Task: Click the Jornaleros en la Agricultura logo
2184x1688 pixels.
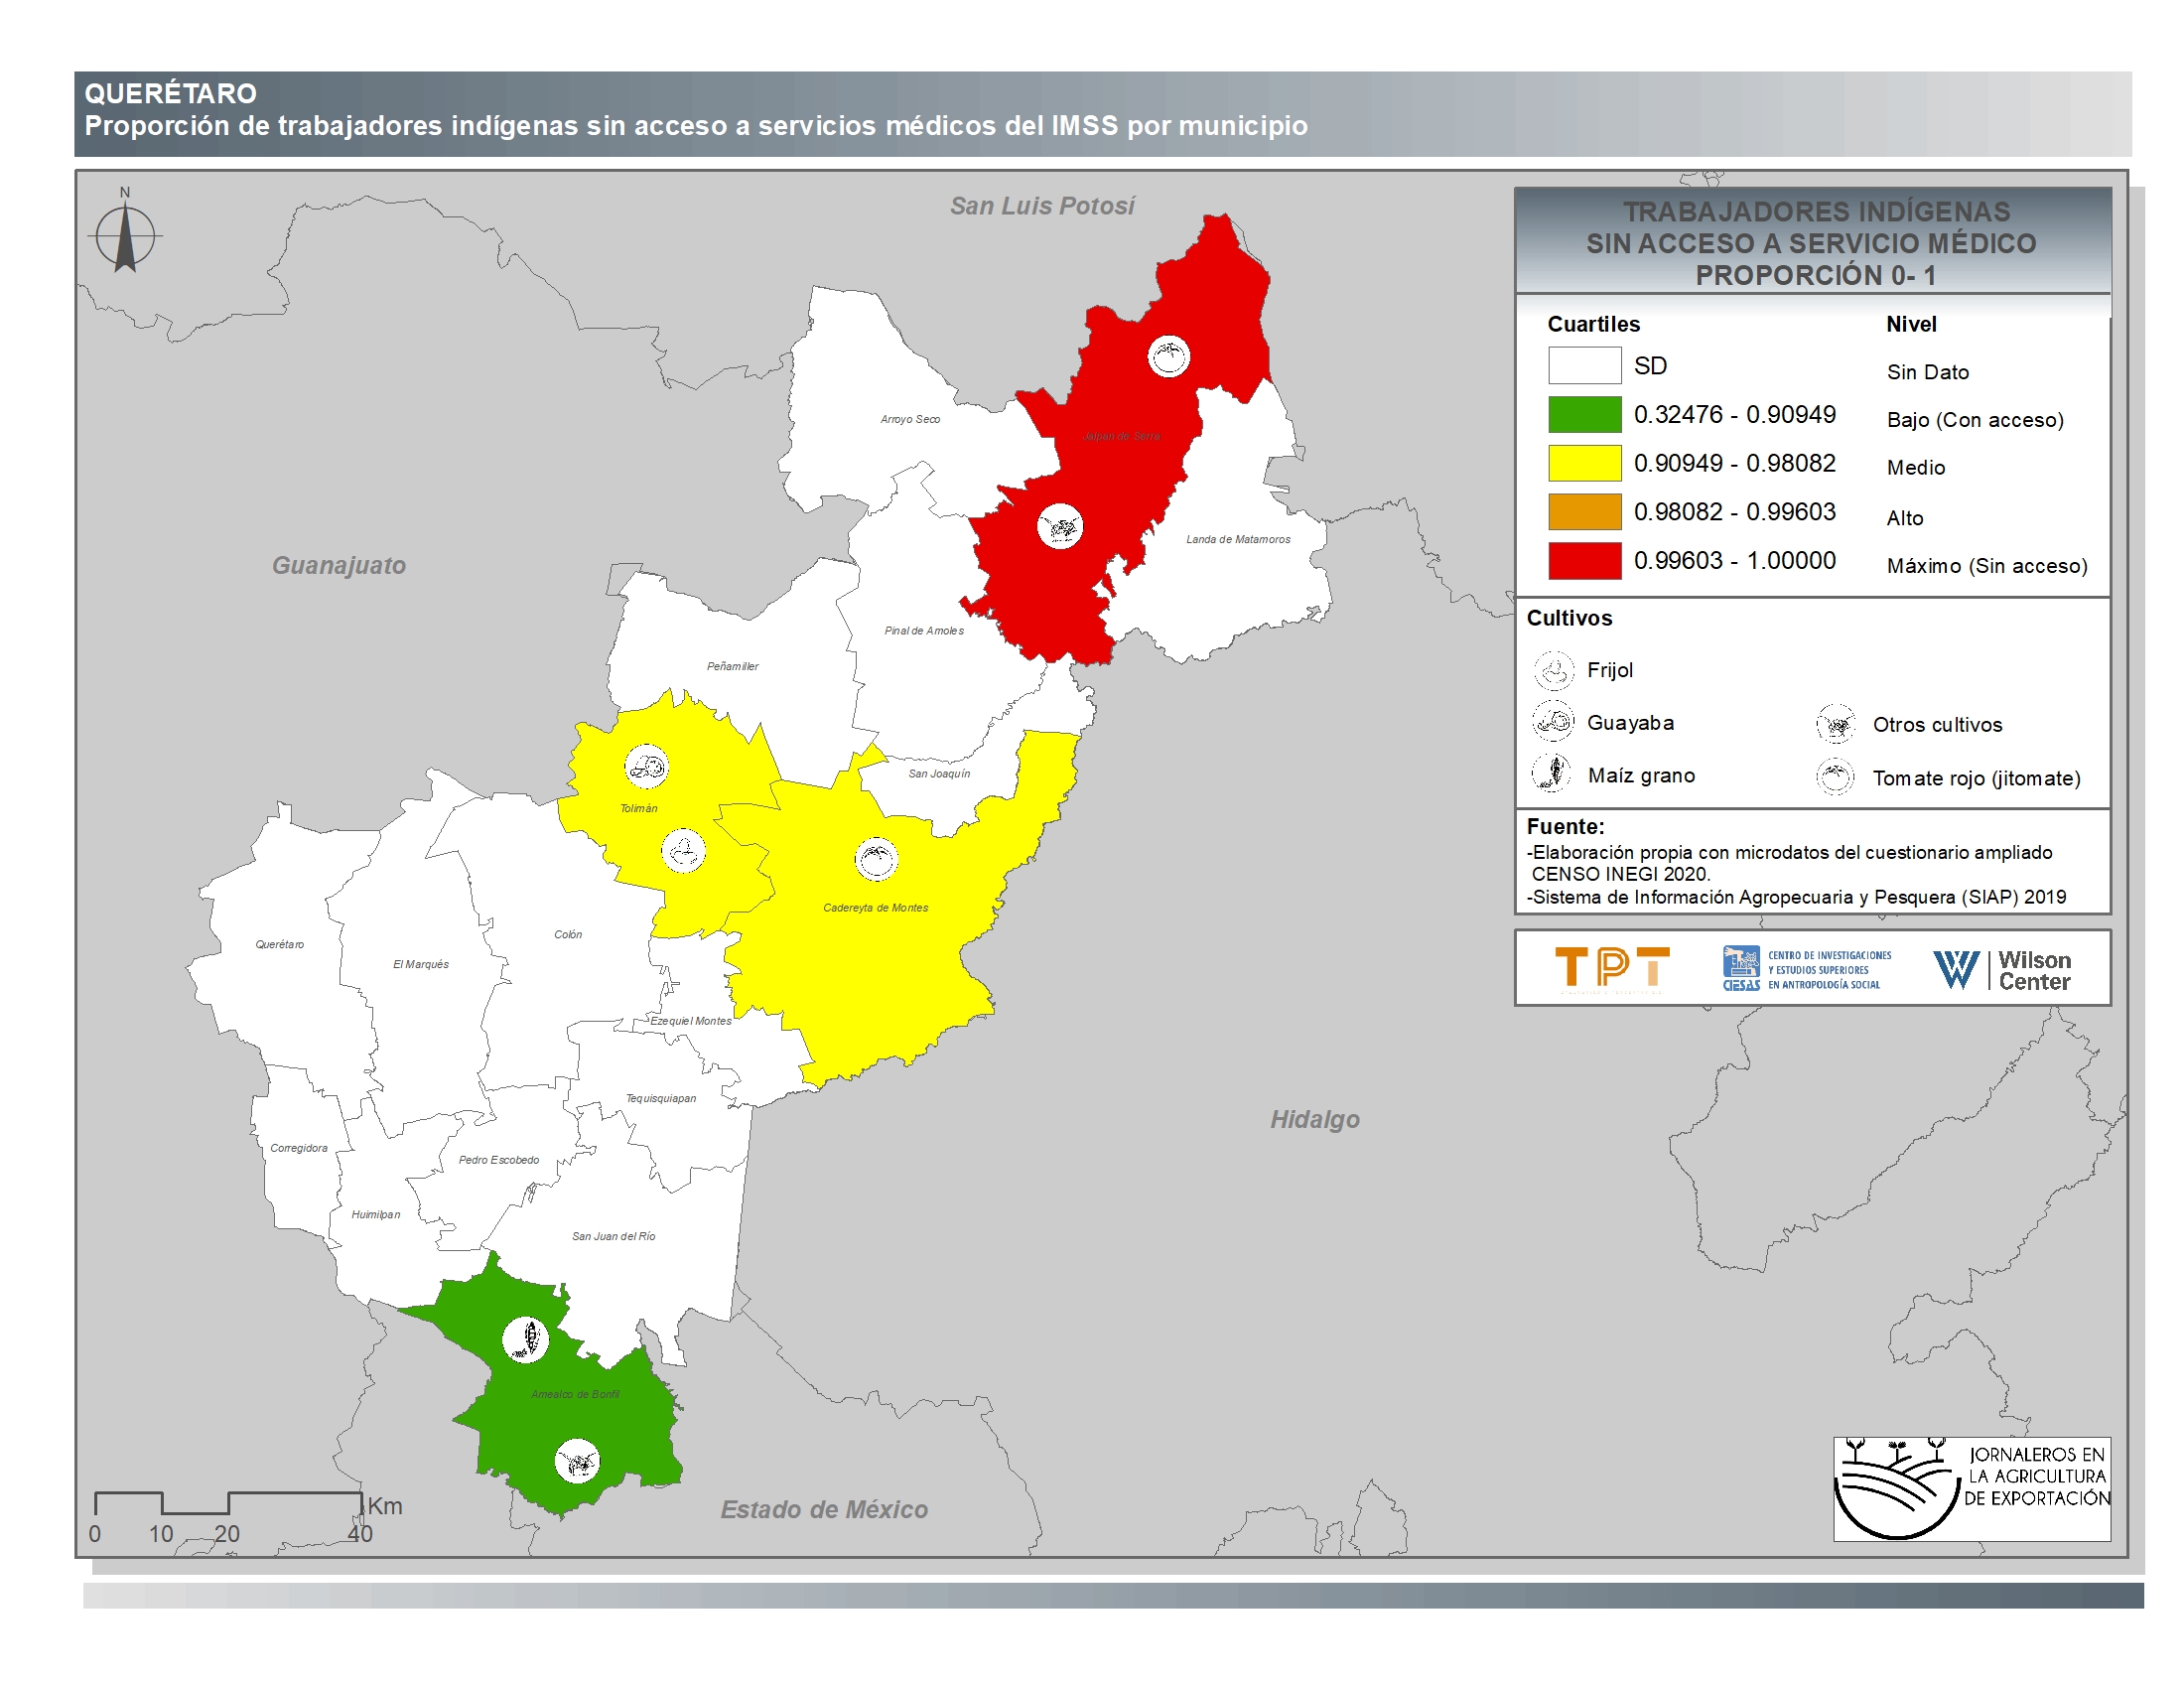Action: point(1971,1488)
